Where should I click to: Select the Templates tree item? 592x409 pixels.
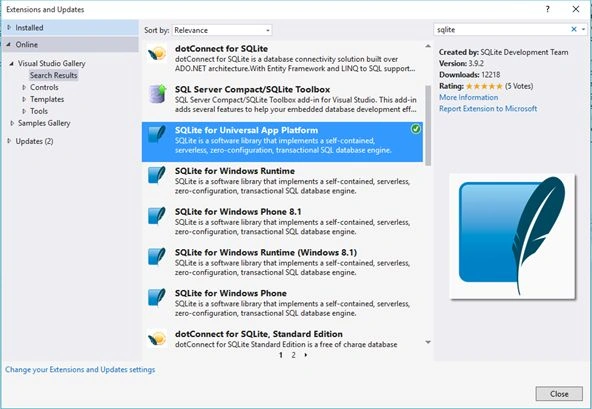click(x=47, y=99)
